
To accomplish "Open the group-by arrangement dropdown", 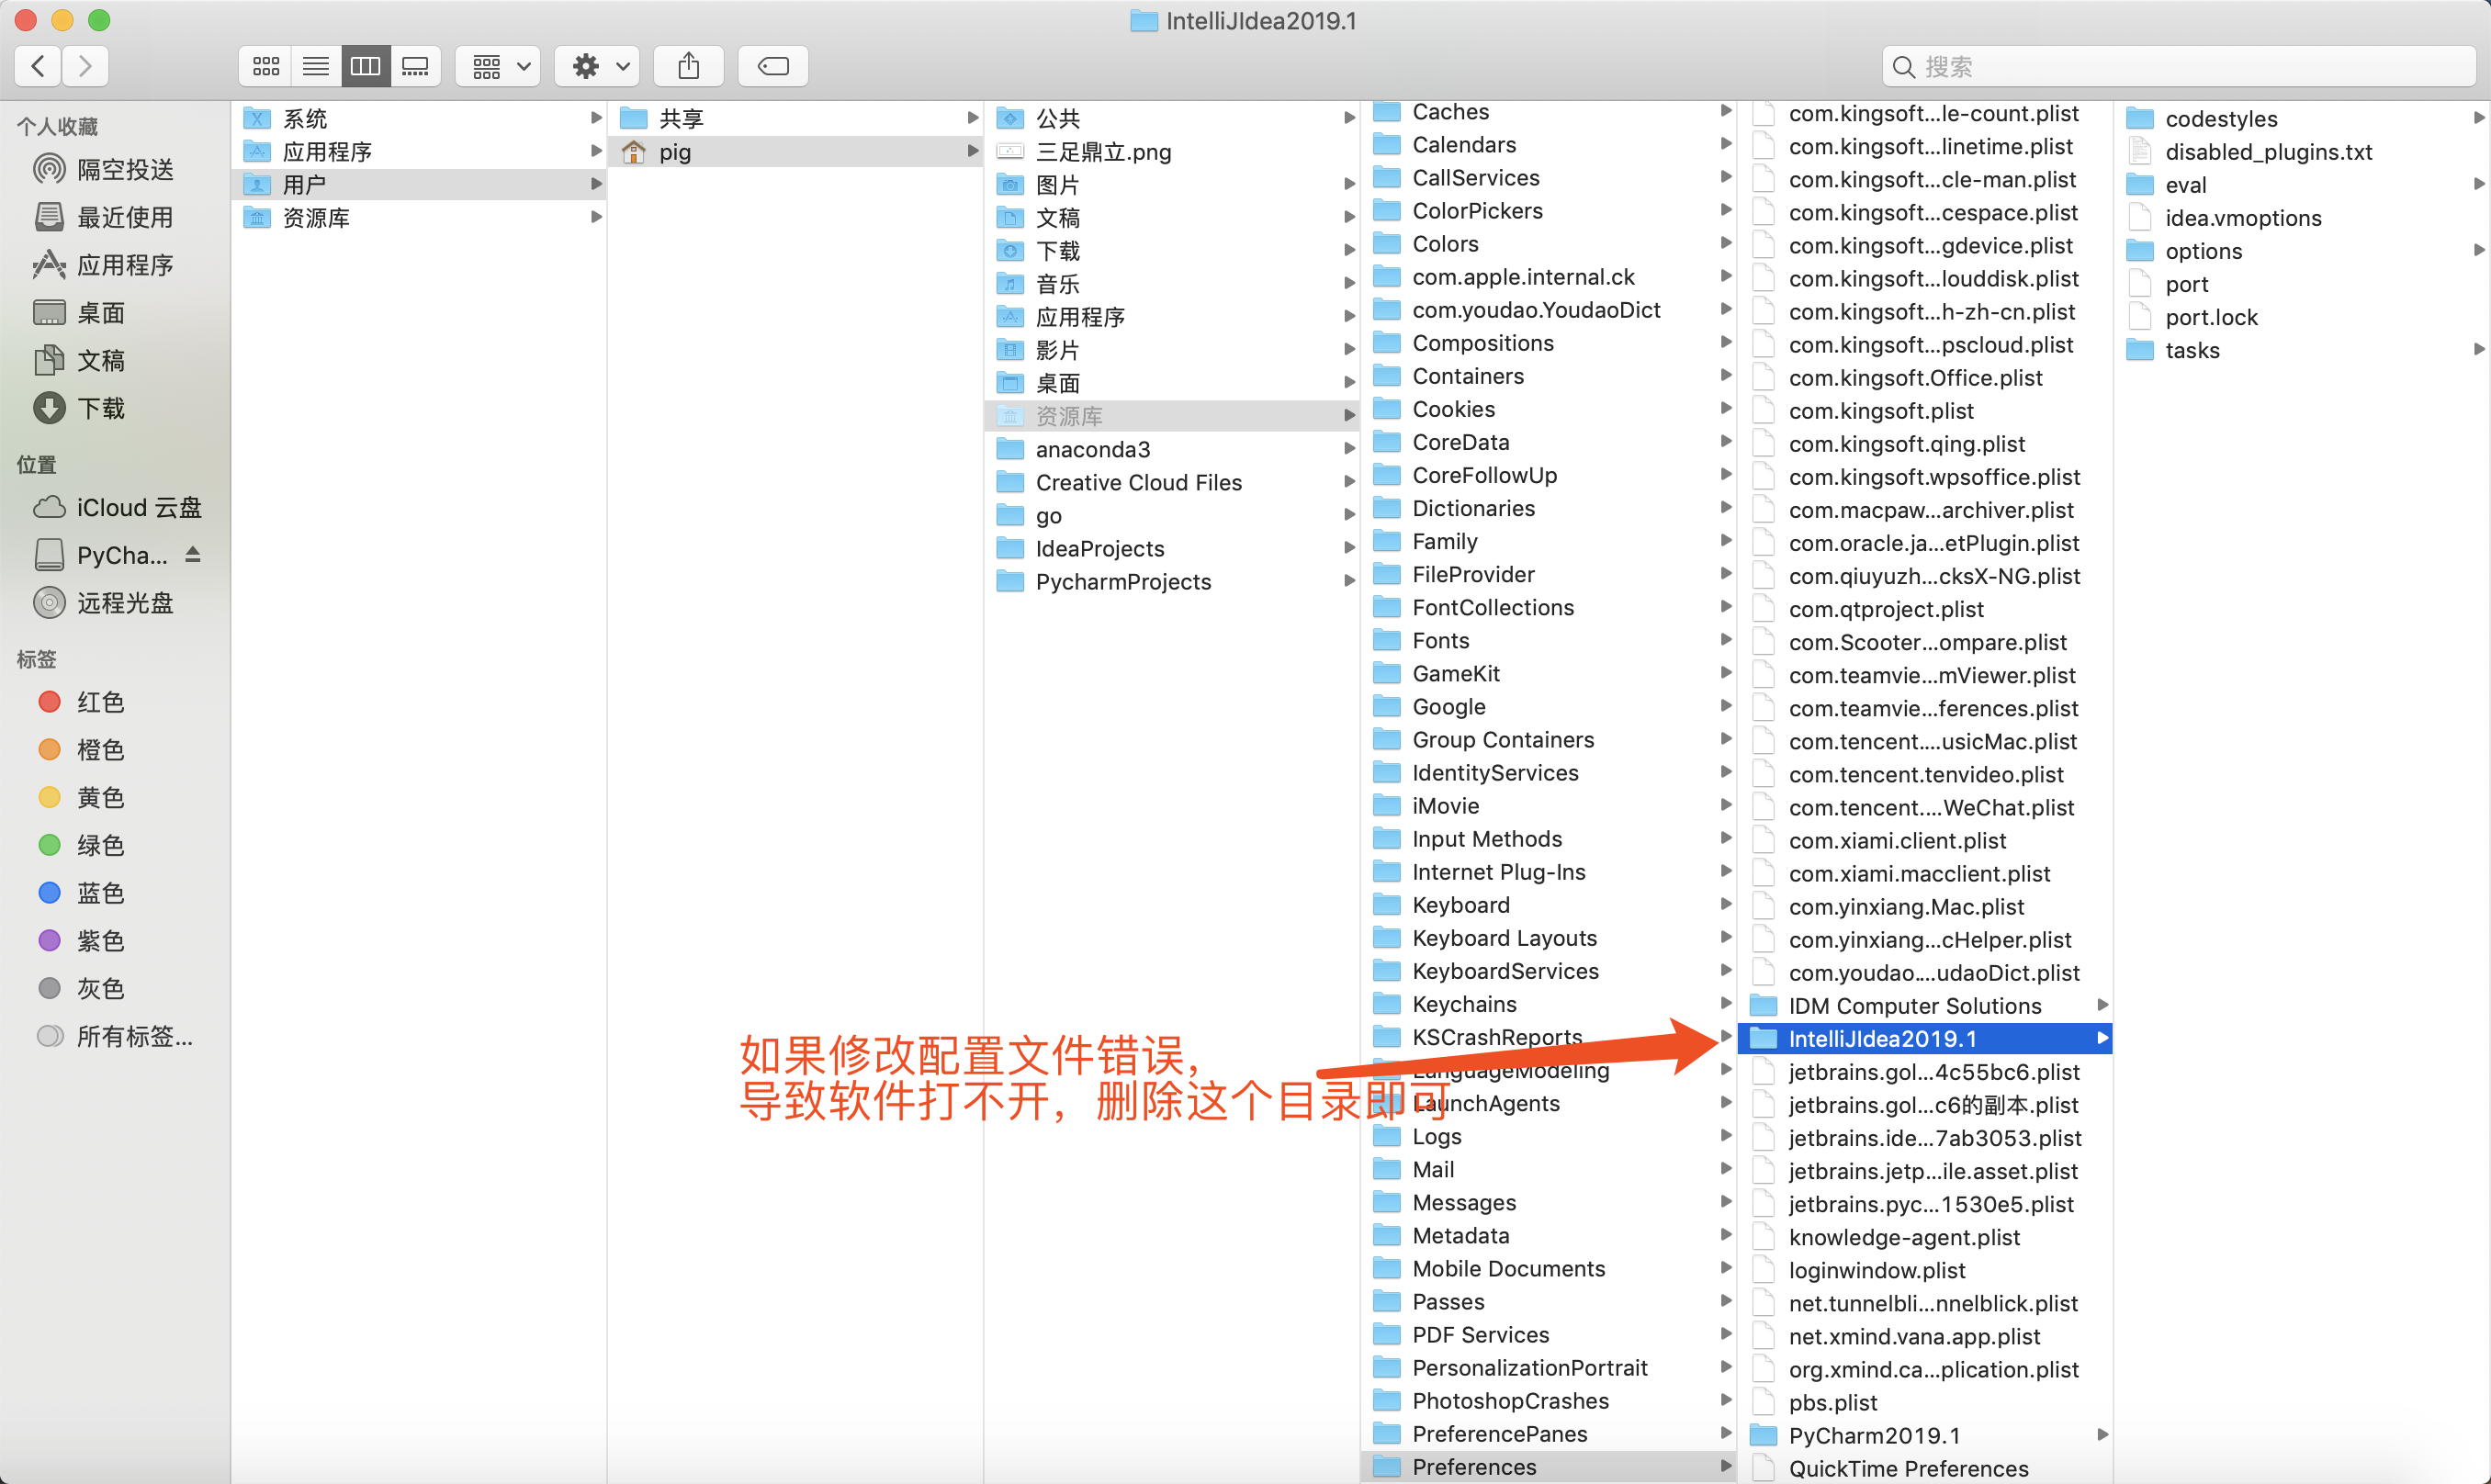I will coord(498,66).
